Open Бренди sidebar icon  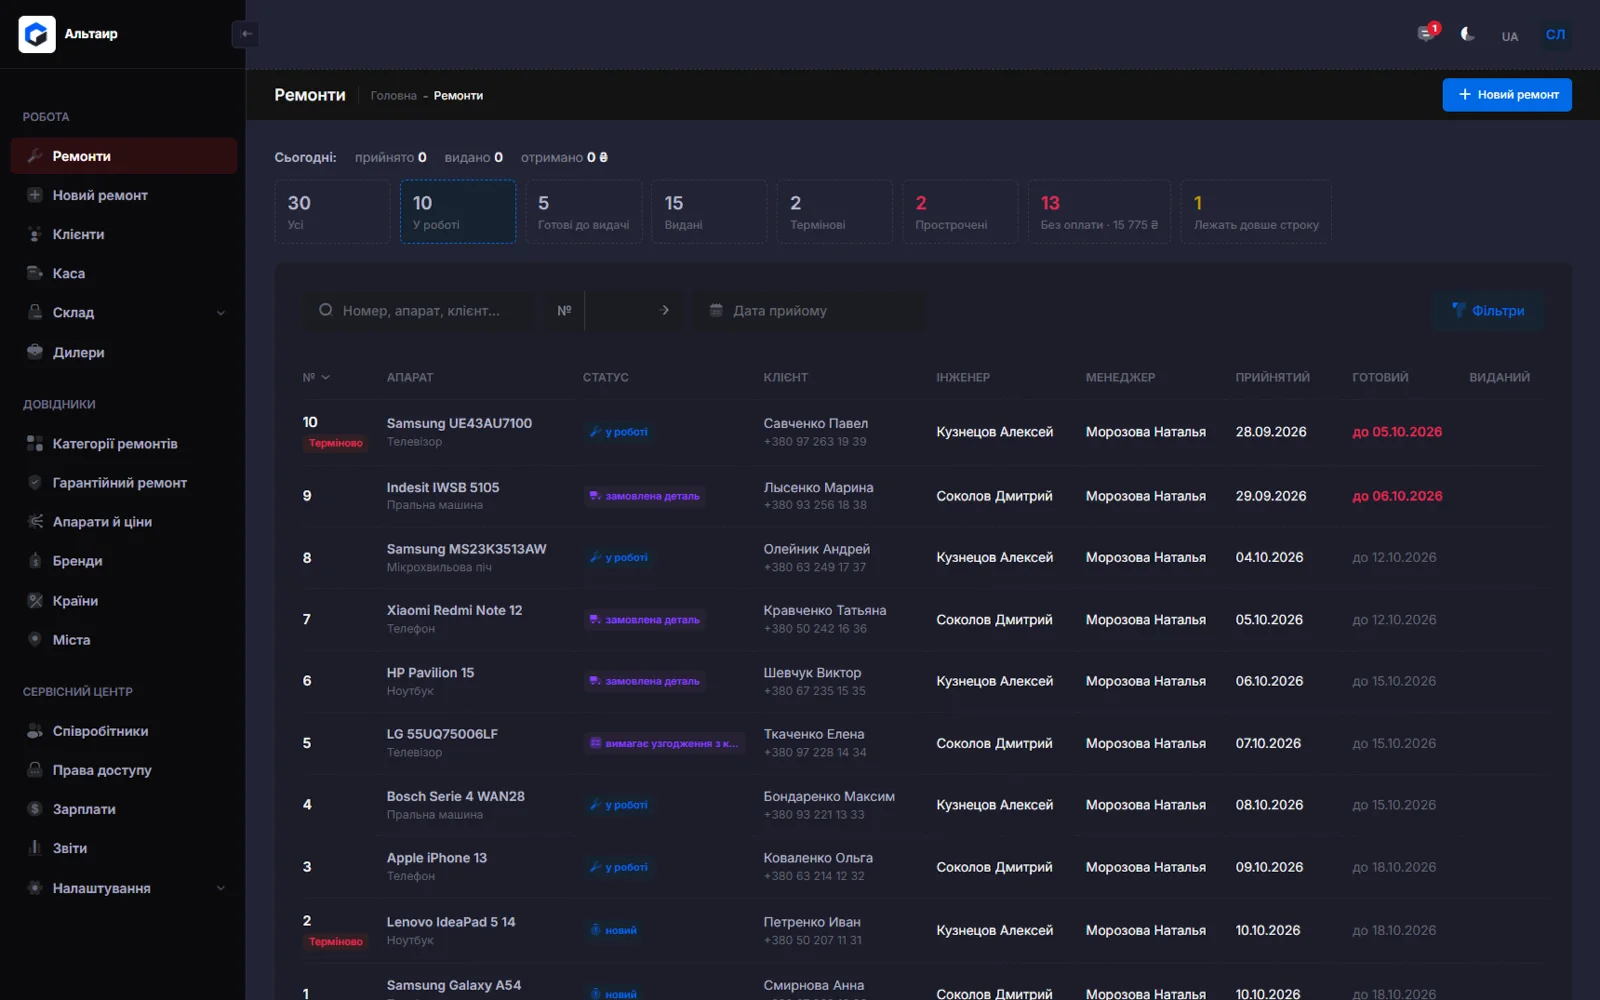[x=35, y=561]
